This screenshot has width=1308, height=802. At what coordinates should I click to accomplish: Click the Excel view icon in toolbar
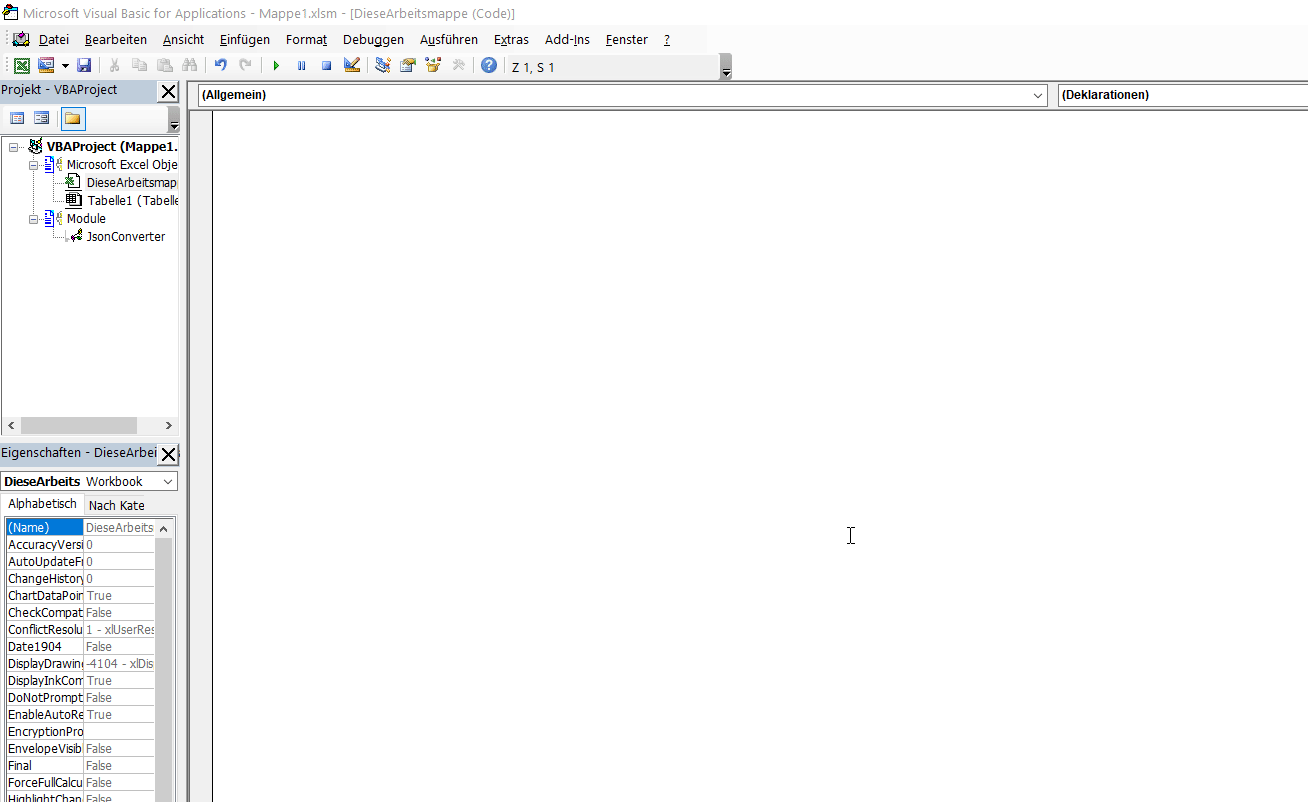point(21,66)
